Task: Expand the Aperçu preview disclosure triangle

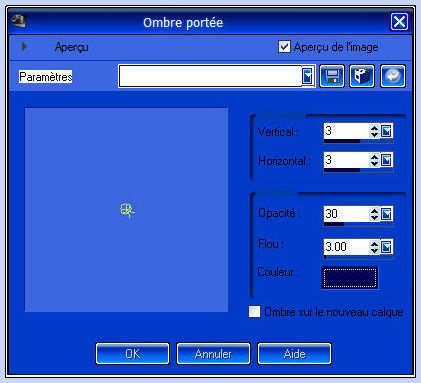Action: tap(24, 47)
